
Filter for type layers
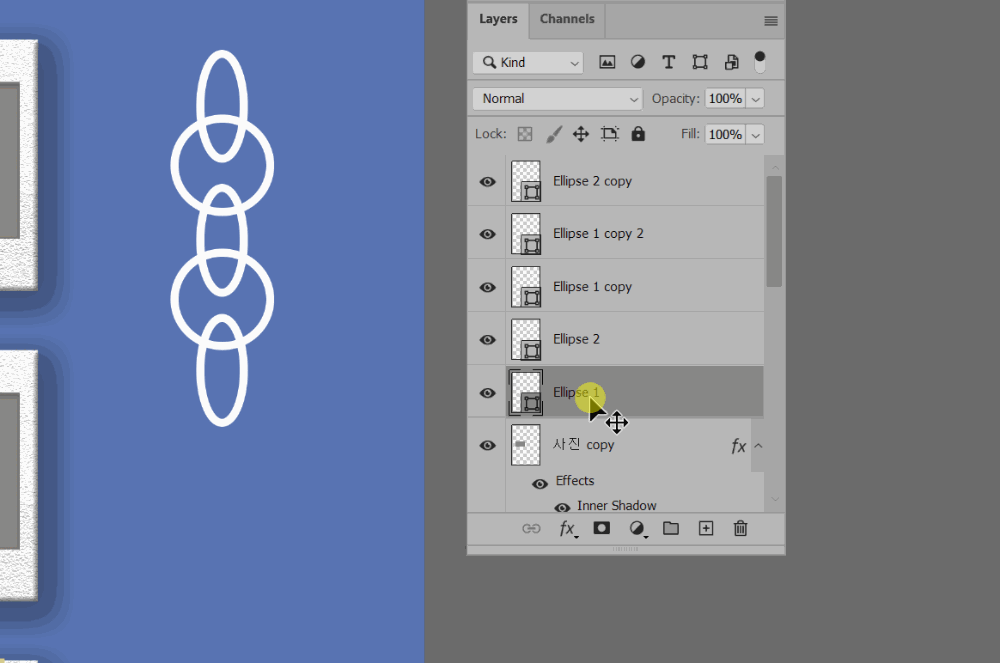pos(668,62)
